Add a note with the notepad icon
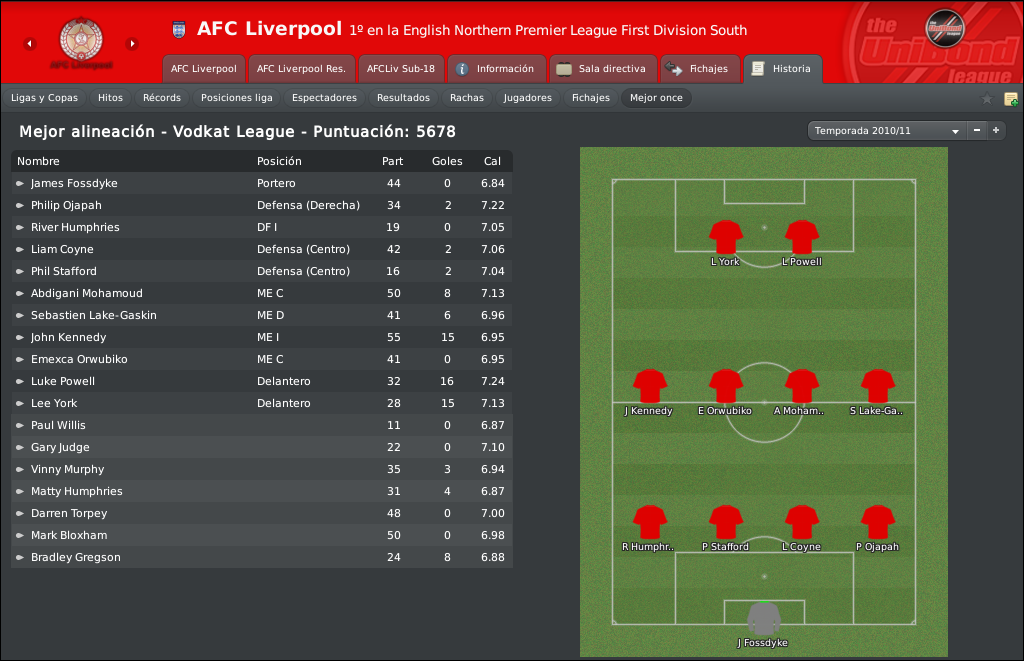 1011,99
